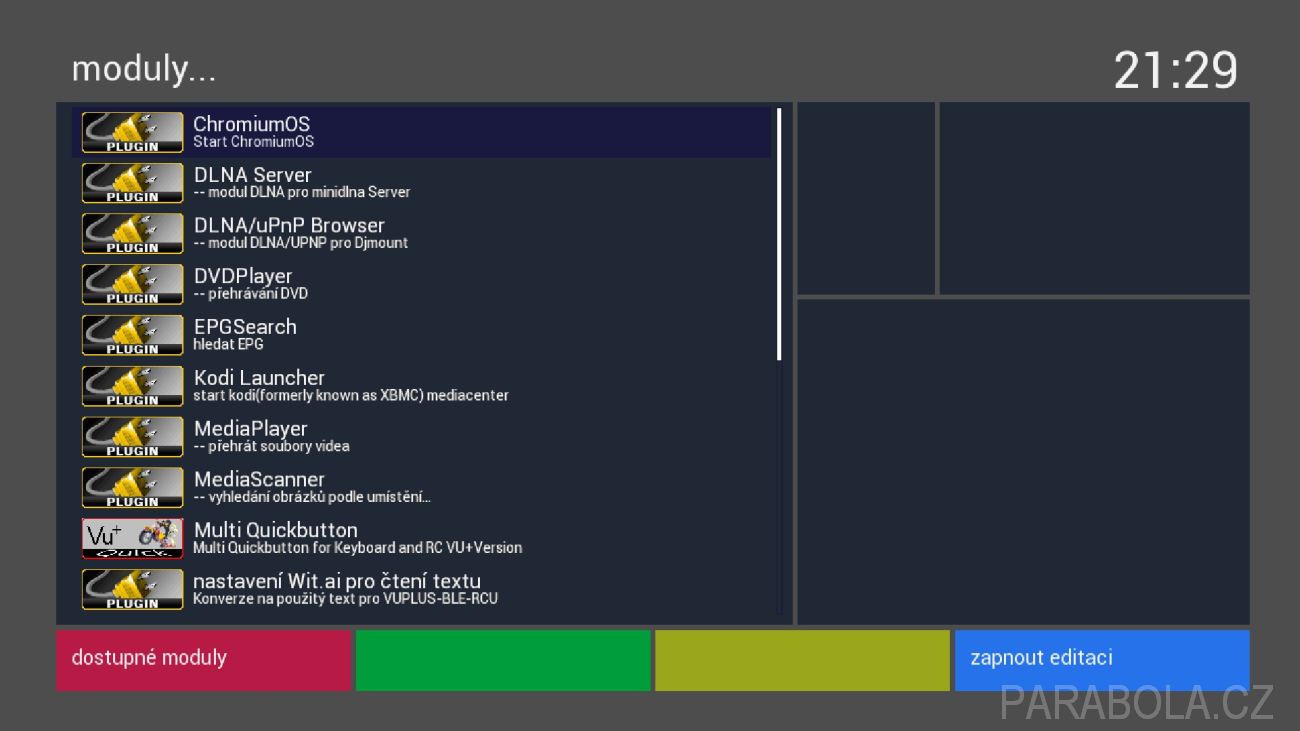This screenshot has height=731, width=1300.
Task: Select the DVDPlayer module title
Action: point(243,276)
